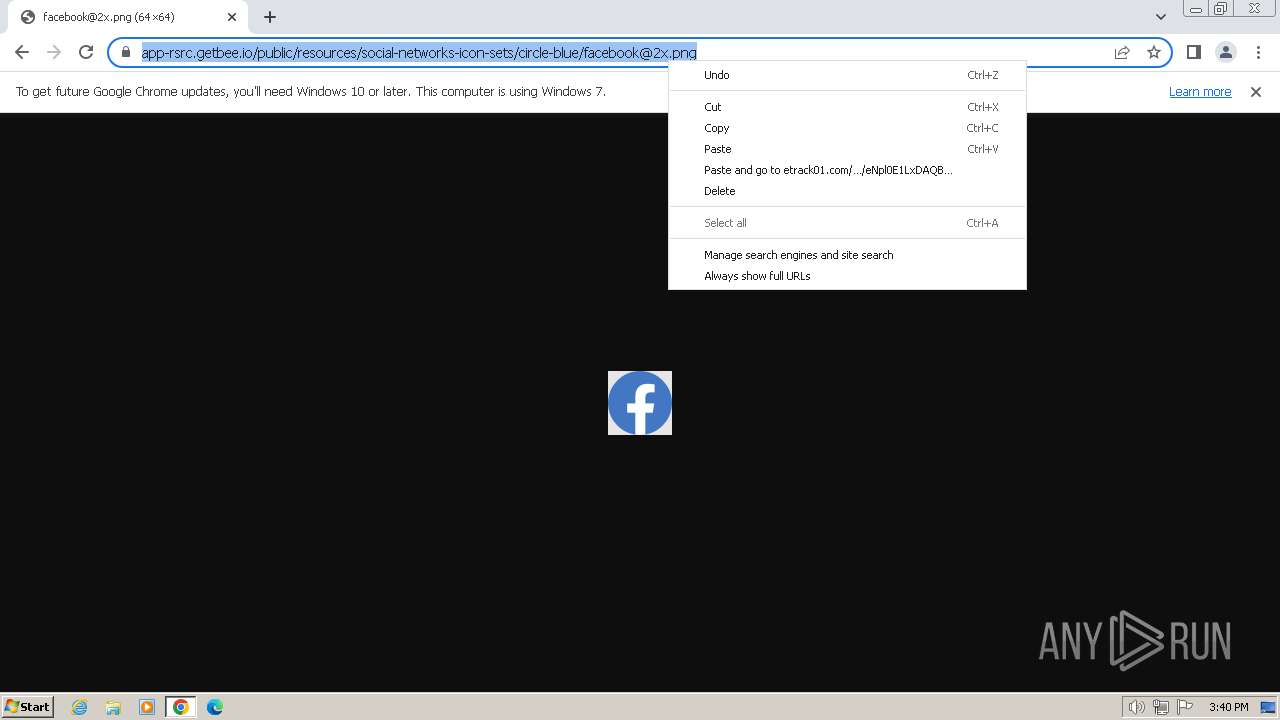Choose Copy from the context menu

(847, 128)
